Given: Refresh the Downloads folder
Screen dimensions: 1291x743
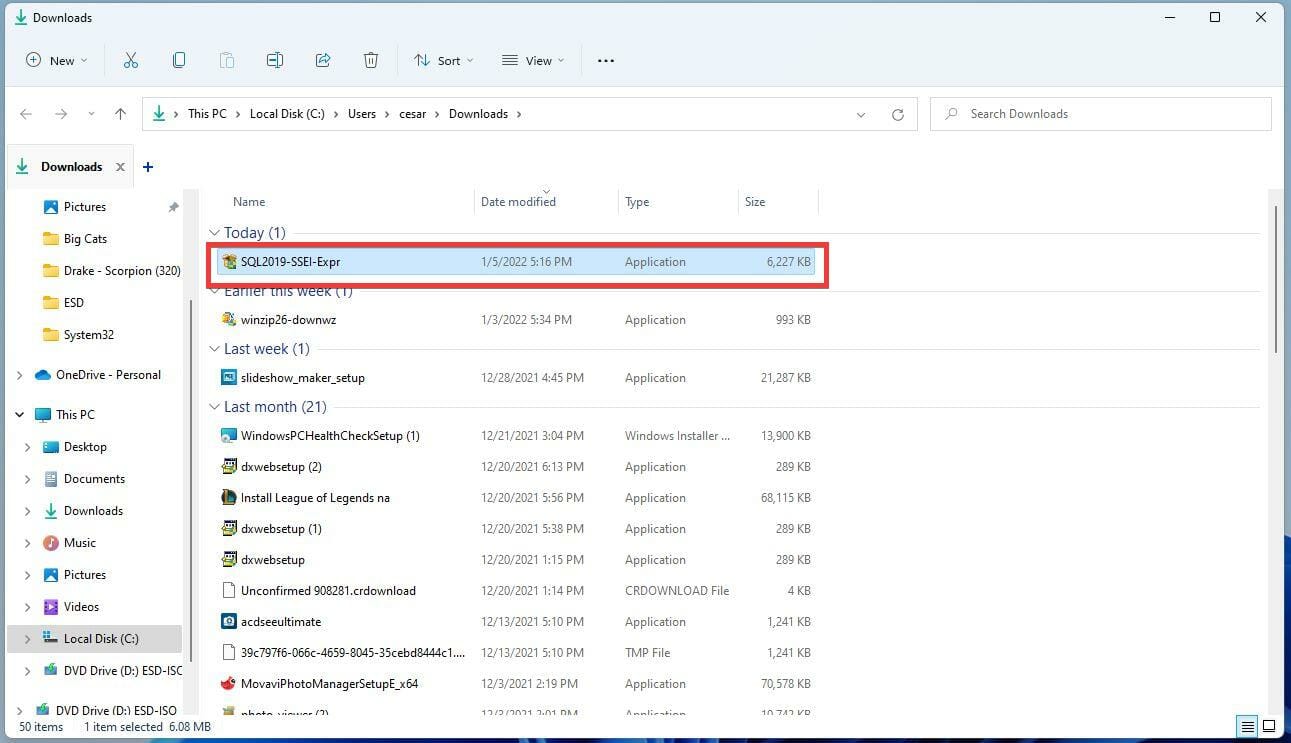Looking at the screenshot, I should [x=897, y=114].
